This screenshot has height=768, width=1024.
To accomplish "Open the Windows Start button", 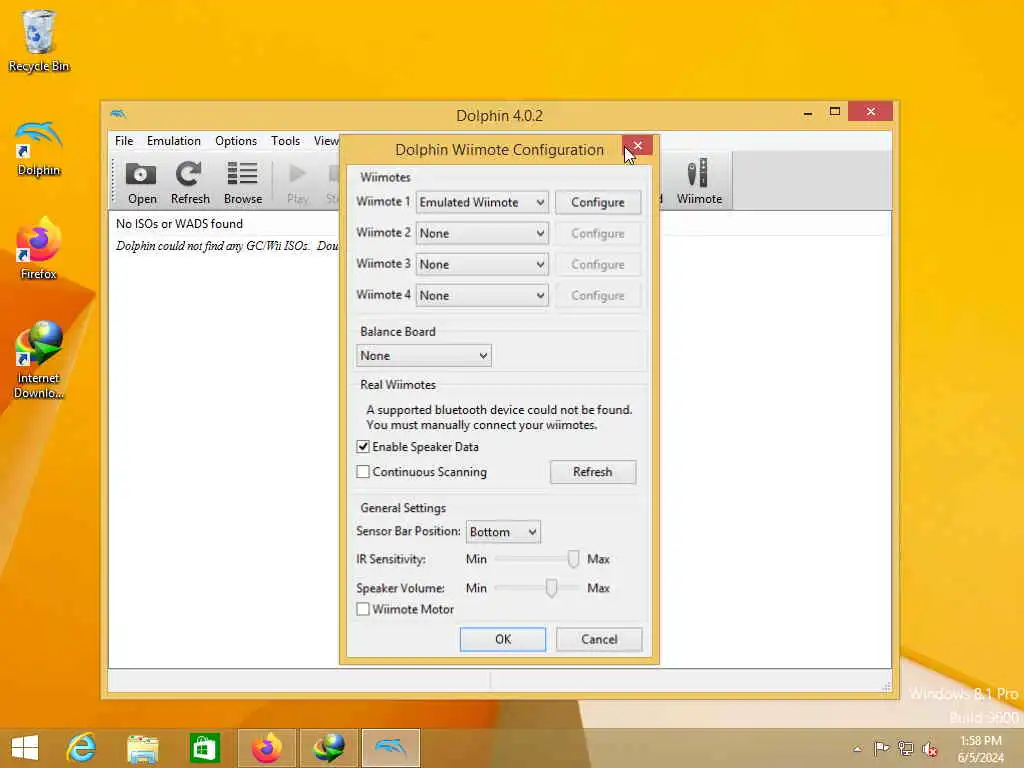I will 25,748.
